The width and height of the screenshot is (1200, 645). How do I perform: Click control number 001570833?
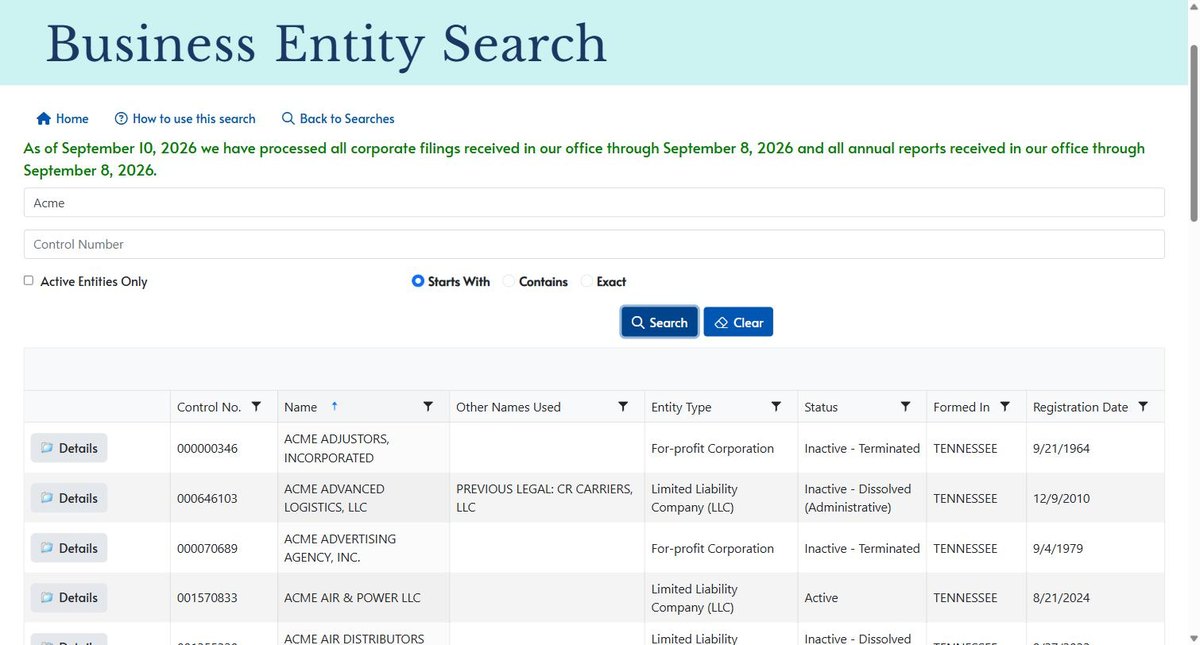(x=207, y=598)
